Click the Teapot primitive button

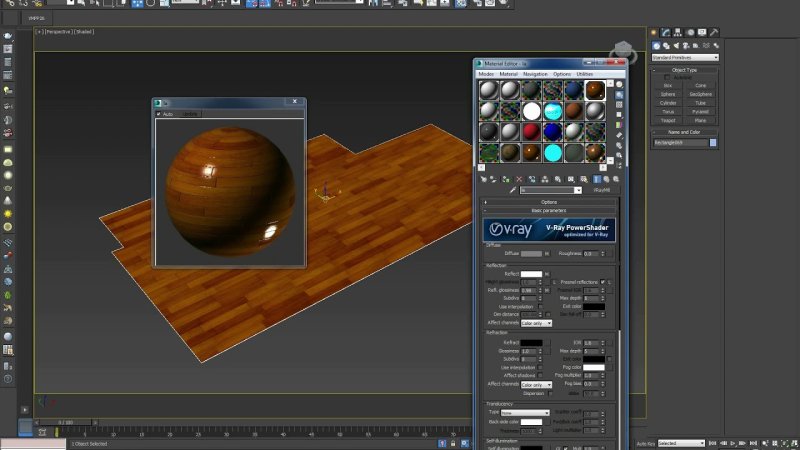tap(668, 120)
